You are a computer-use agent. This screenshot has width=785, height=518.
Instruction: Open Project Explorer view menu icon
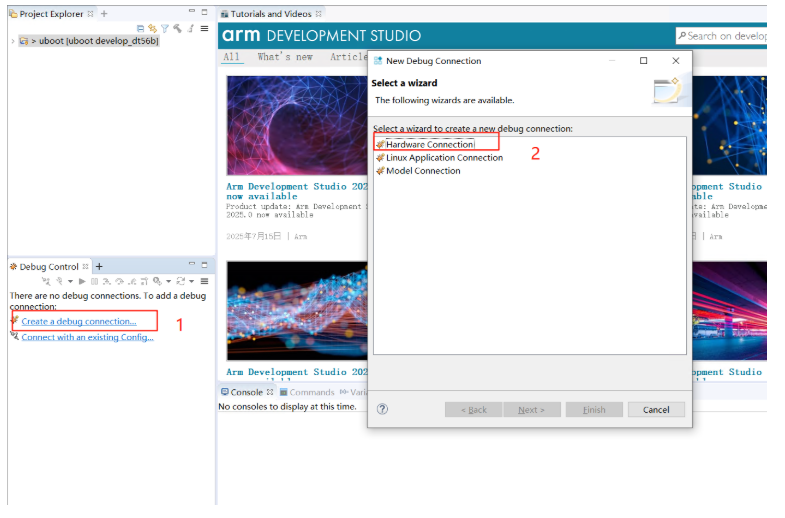(x=204, y=29)
